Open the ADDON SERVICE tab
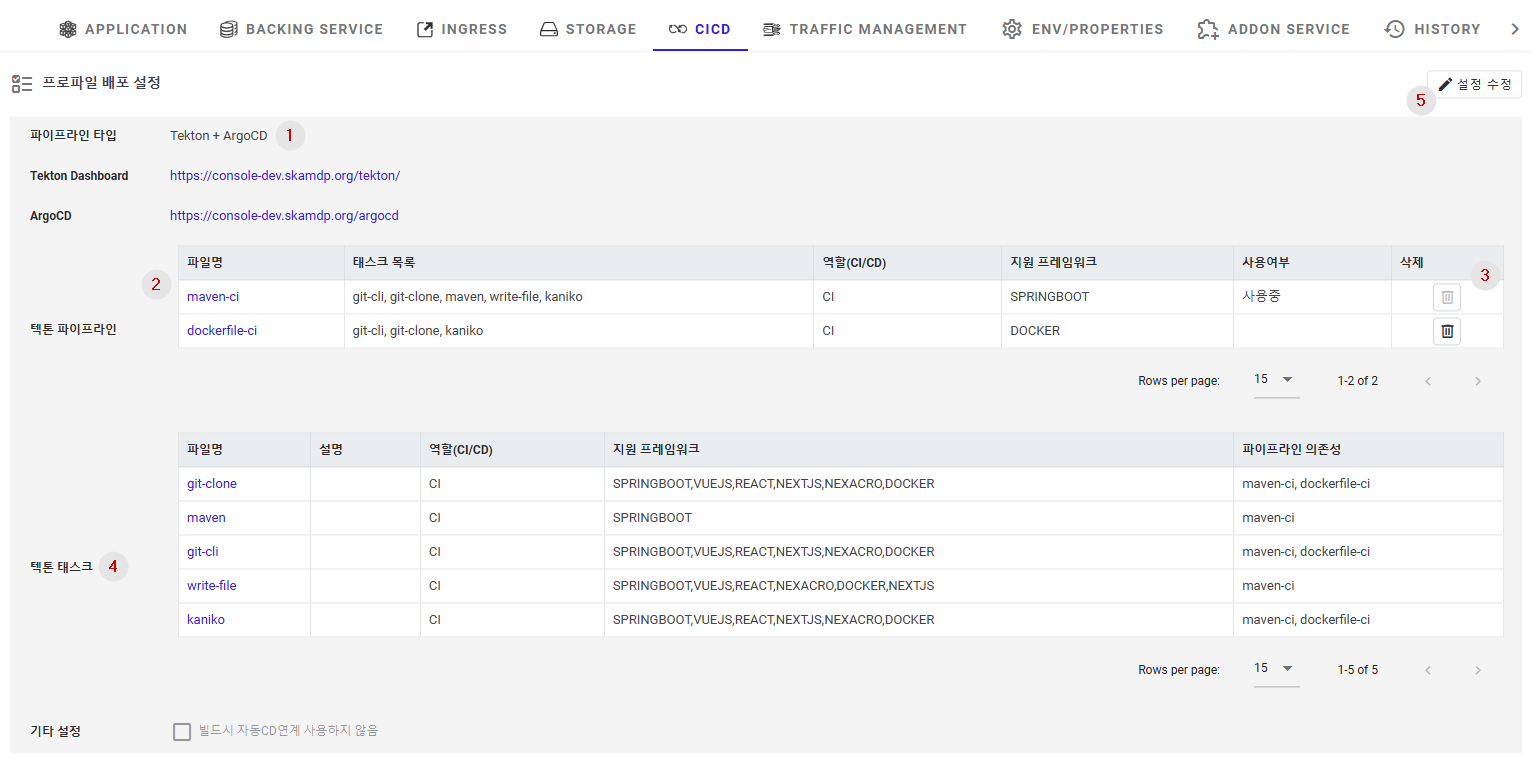Viewport: 1533px width, 757px height. 1274,29
